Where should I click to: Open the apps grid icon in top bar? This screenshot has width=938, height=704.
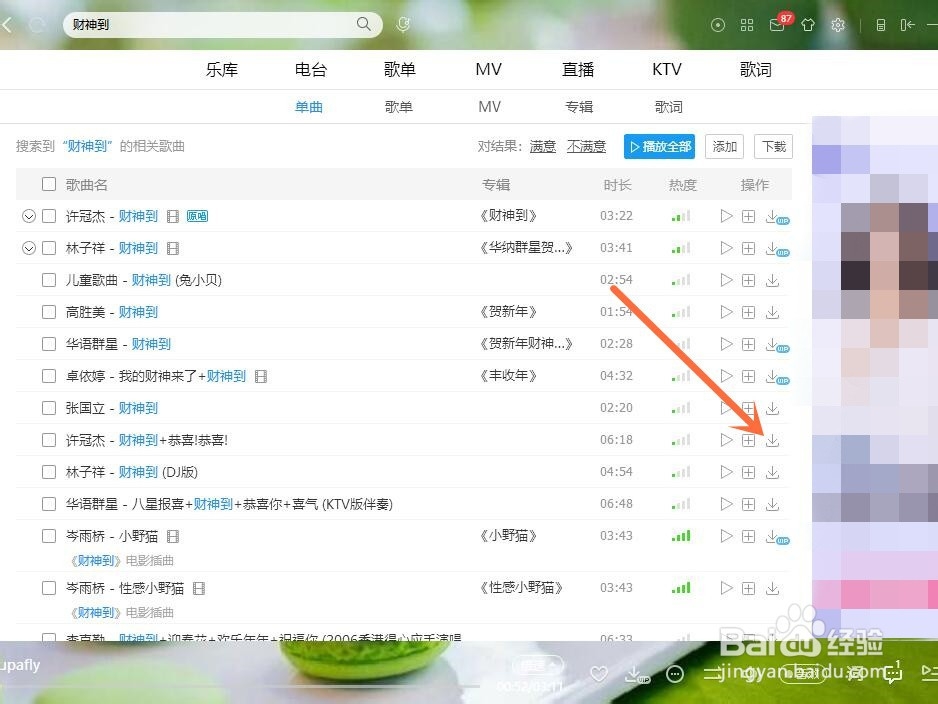tap(747, 25)
